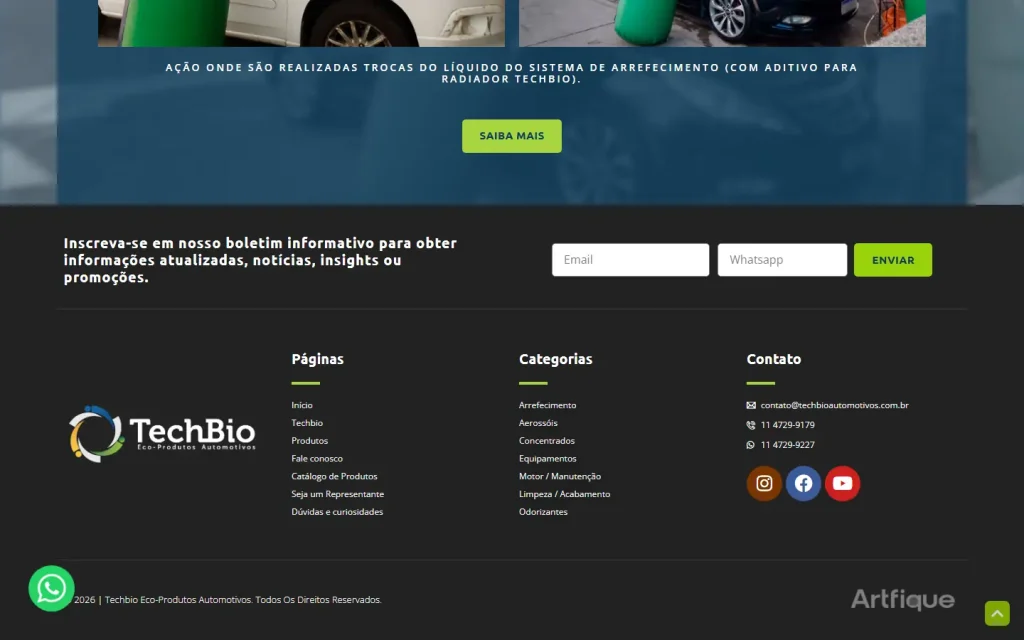Click the floating WhatsApp chat icon

pos(52,588)
